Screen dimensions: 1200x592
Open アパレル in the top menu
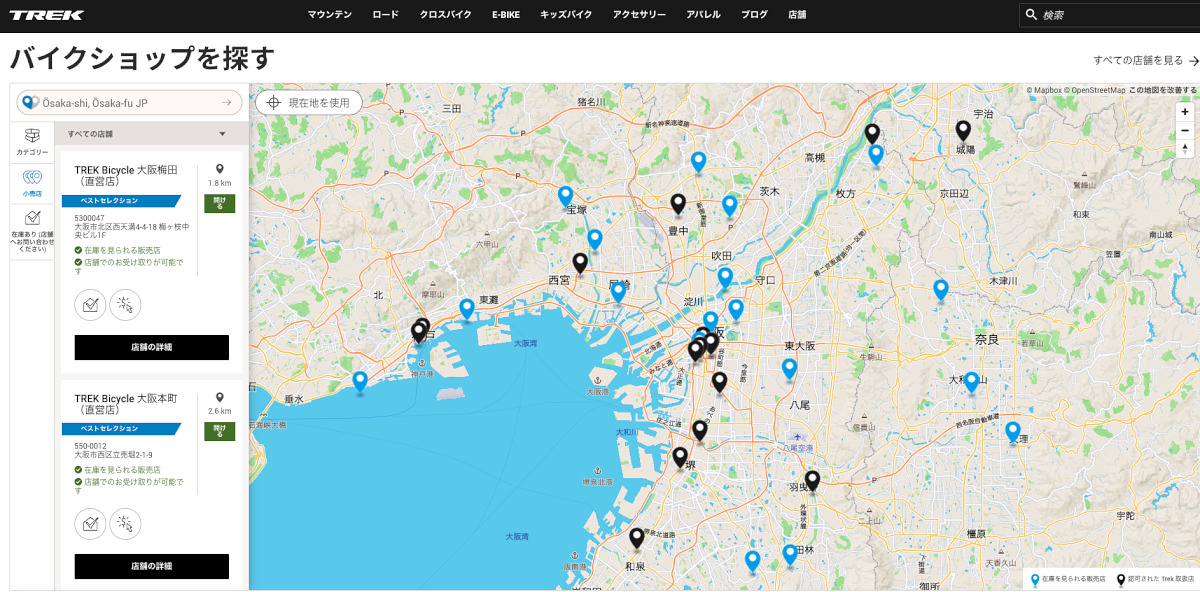click(x=704, y=15)
